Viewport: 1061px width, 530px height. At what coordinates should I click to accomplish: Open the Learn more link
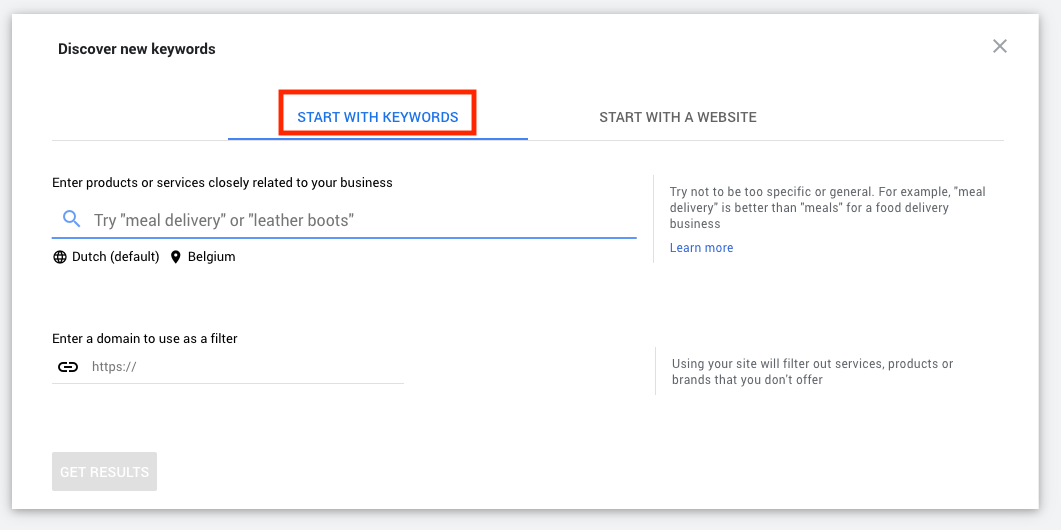(x=701, y=248)
